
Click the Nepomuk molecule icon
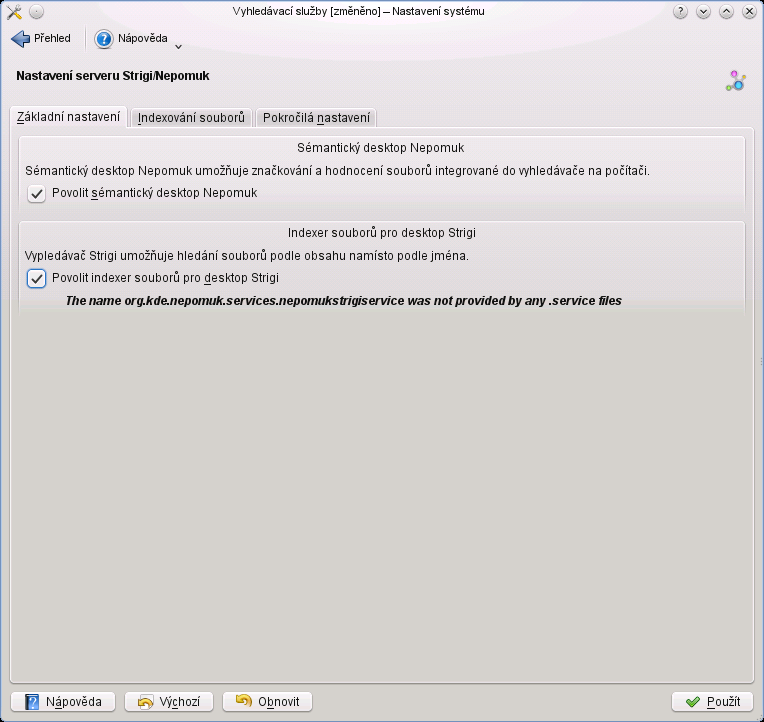click(x=736, y=81)
